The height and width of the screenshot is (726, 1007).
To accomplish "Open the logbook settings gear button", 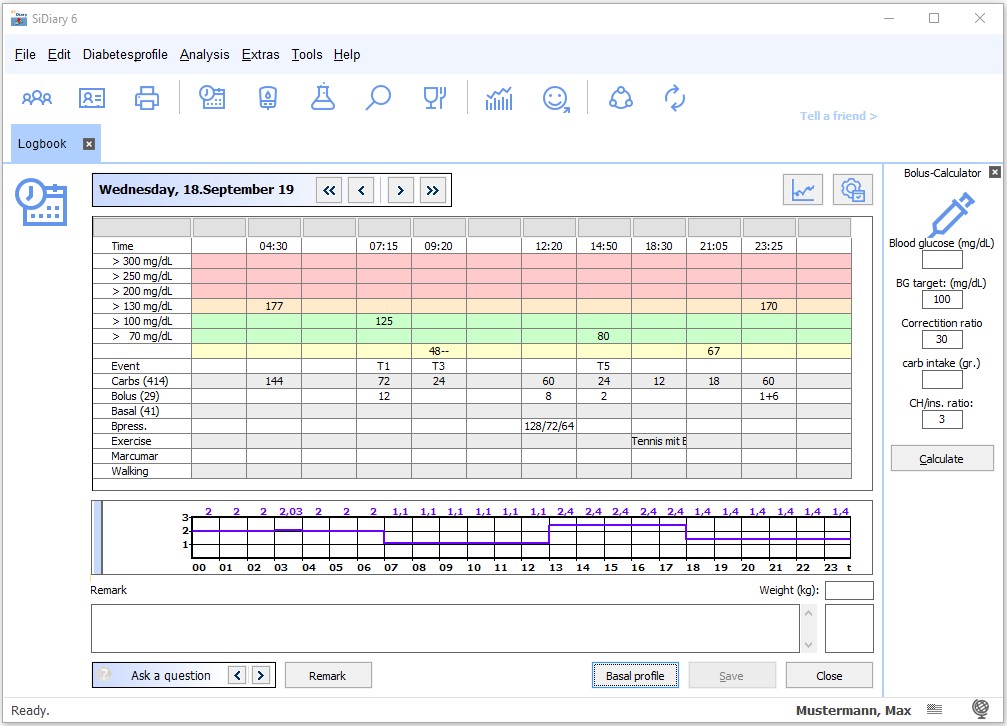I will click(x=853, y=190).
